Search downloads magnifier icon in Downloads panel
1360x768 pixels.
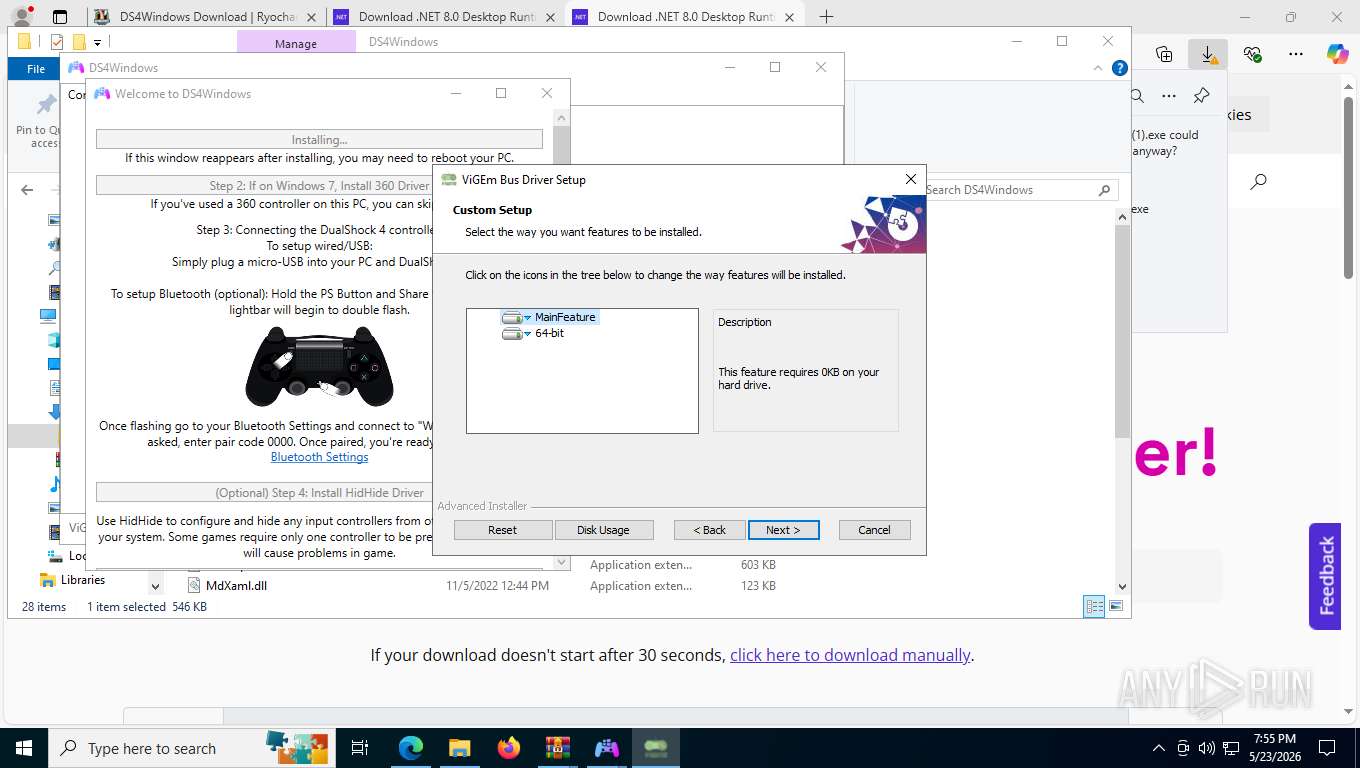(x=1138, y=96)
